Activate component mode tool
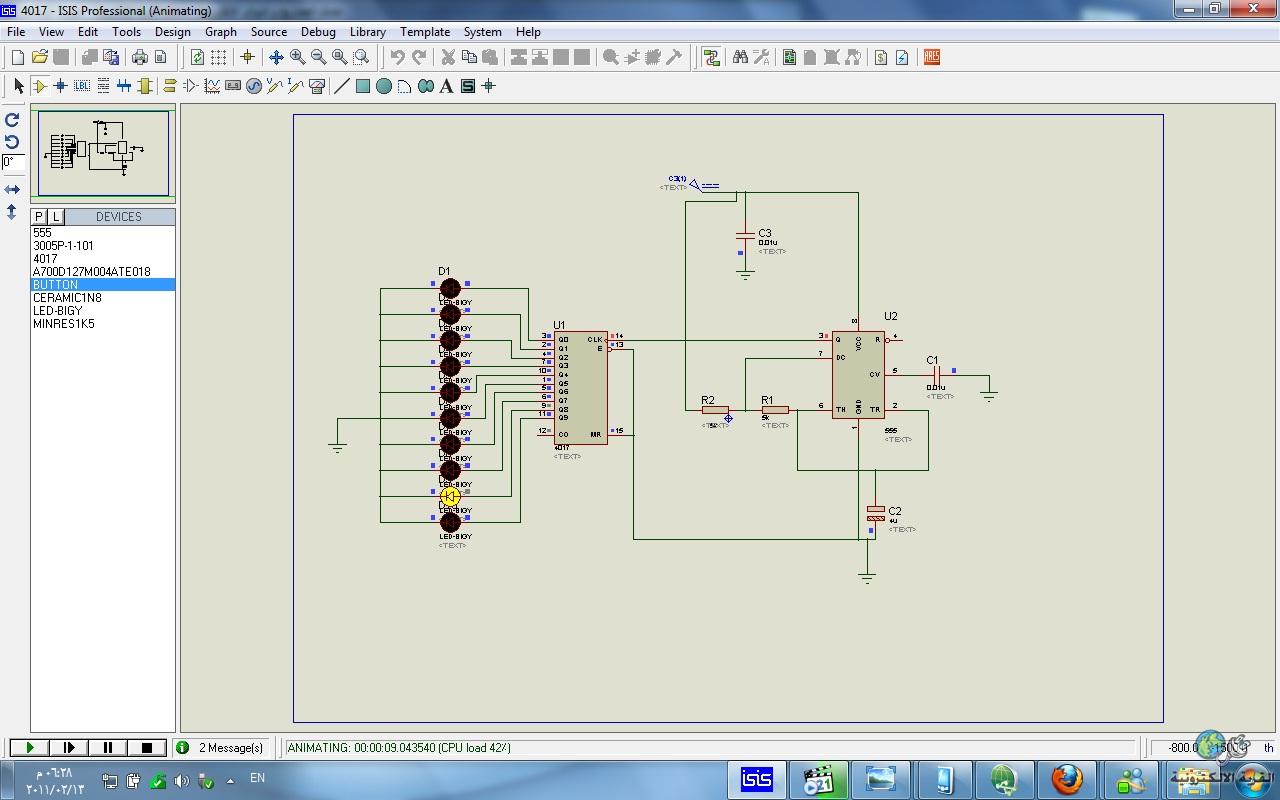Image resolution: width=1280 pixels, height=800 pixels. tap(40, 87)
